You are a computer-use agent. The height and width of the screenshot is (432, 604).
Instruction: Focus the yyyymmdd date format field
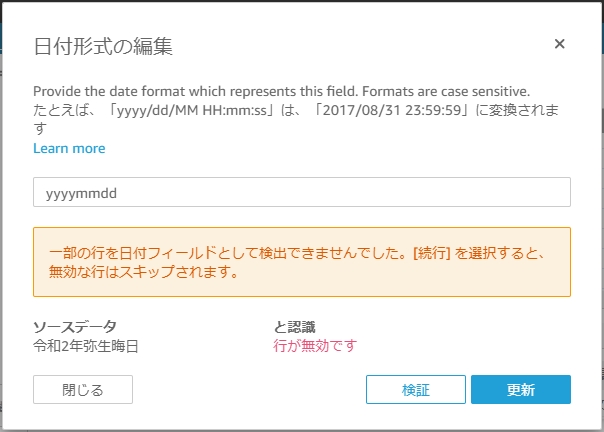tap(302, 192)
